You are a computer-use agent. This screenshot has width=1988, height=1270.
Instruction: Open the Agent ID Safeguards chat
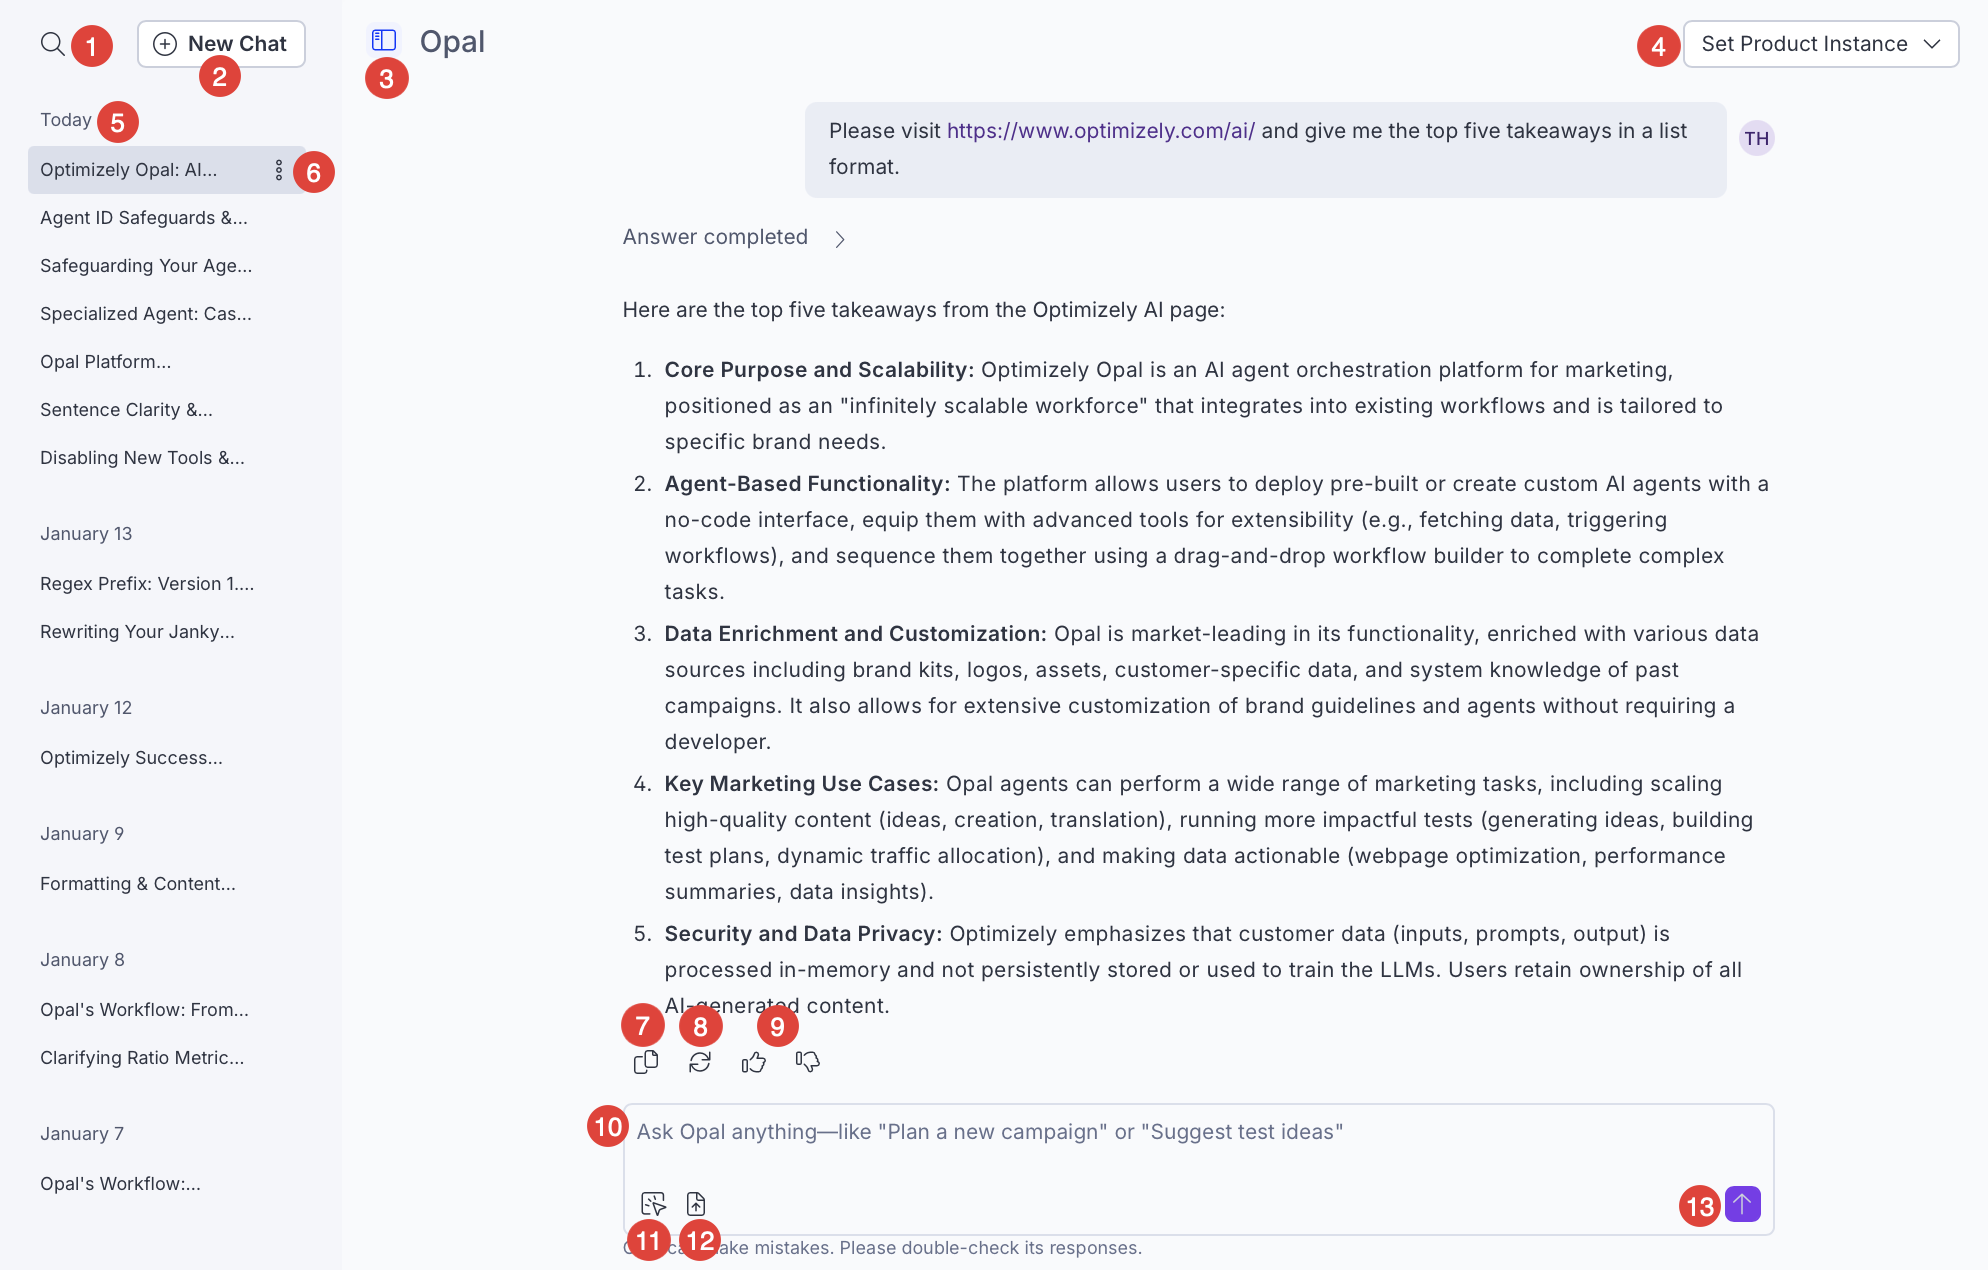pyautogui.click(x=143, y=218)
